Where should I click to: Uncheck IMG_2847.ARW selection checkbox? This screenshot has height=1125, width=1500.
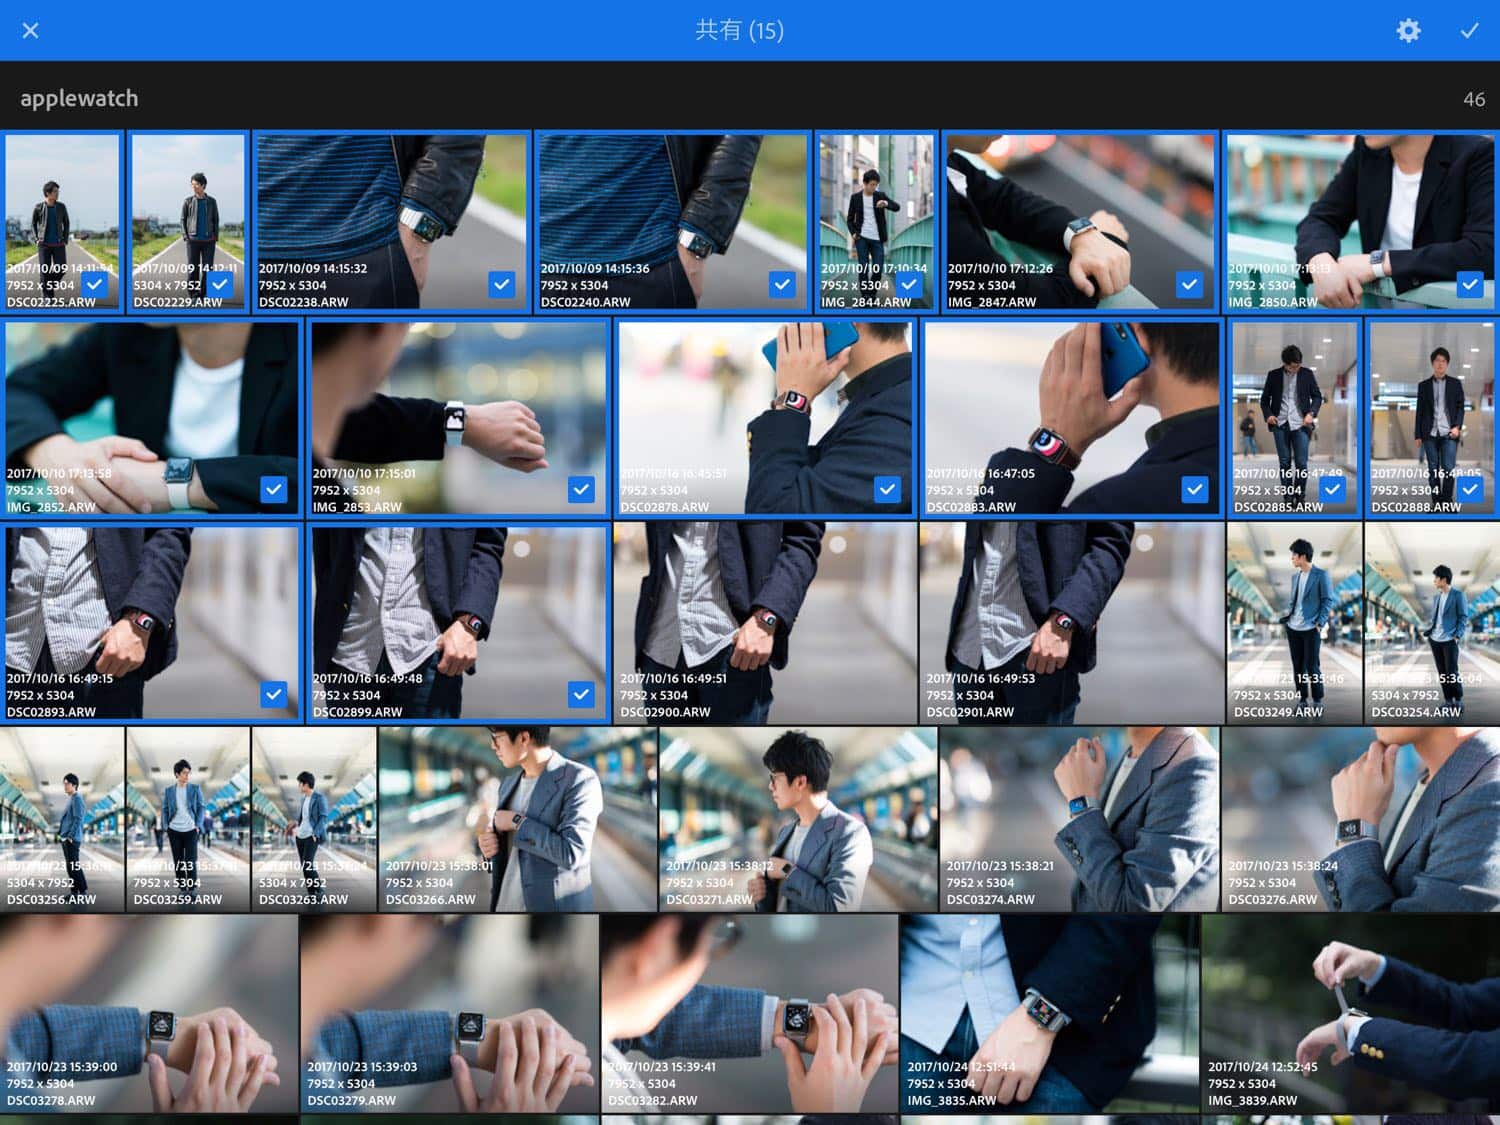1188,284
